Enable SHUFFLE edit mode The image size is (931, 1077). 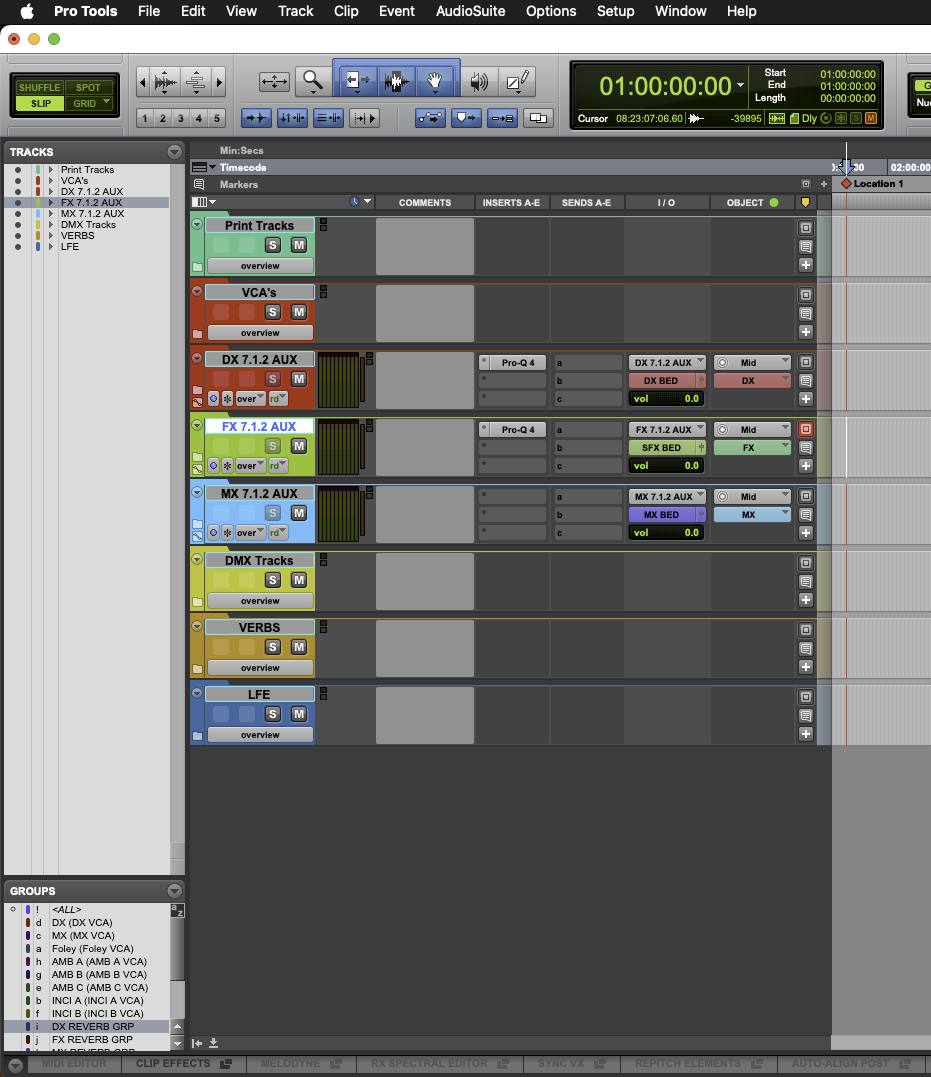39,87
